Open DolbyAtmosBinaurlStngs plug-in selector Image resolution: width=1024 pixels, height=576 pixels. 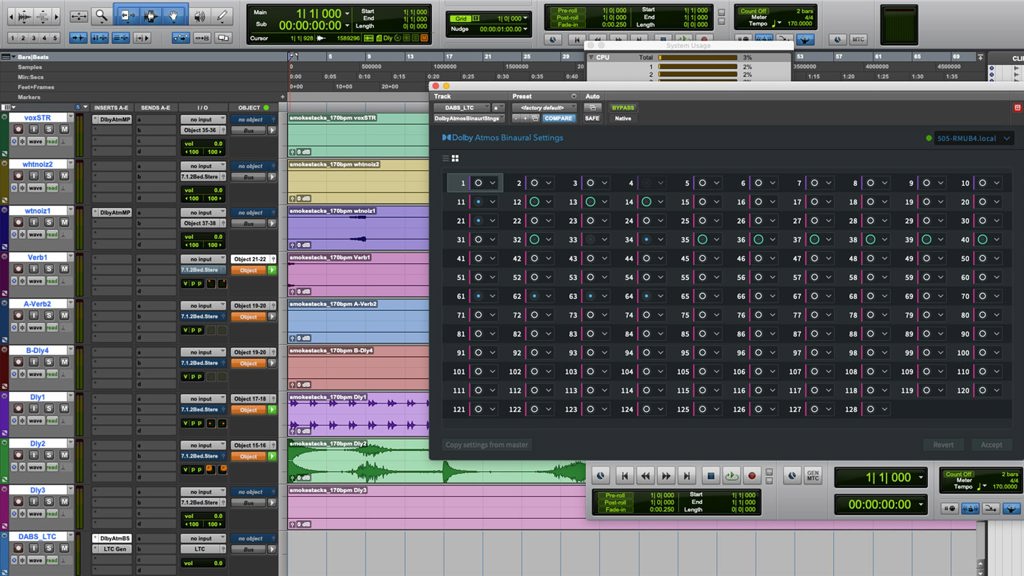pos(469,118)
